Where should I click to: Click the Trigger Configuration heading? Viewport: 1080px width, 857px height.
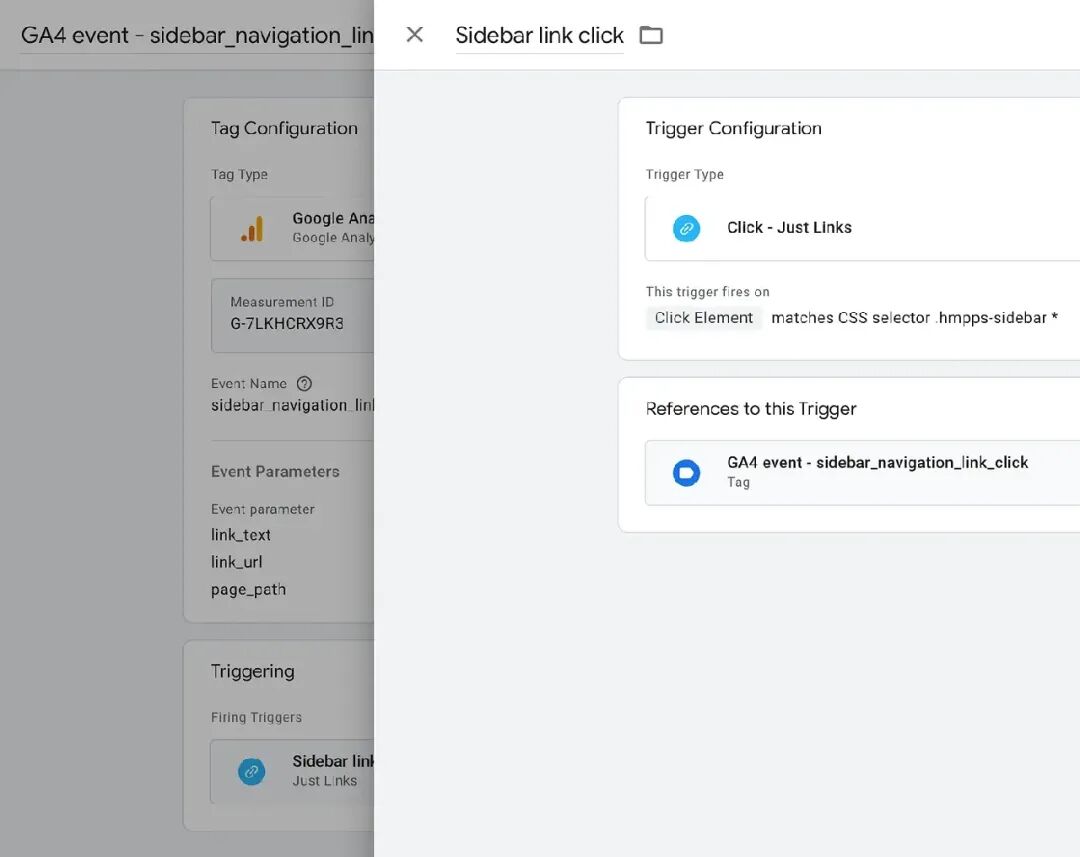(x=733, y=128)
